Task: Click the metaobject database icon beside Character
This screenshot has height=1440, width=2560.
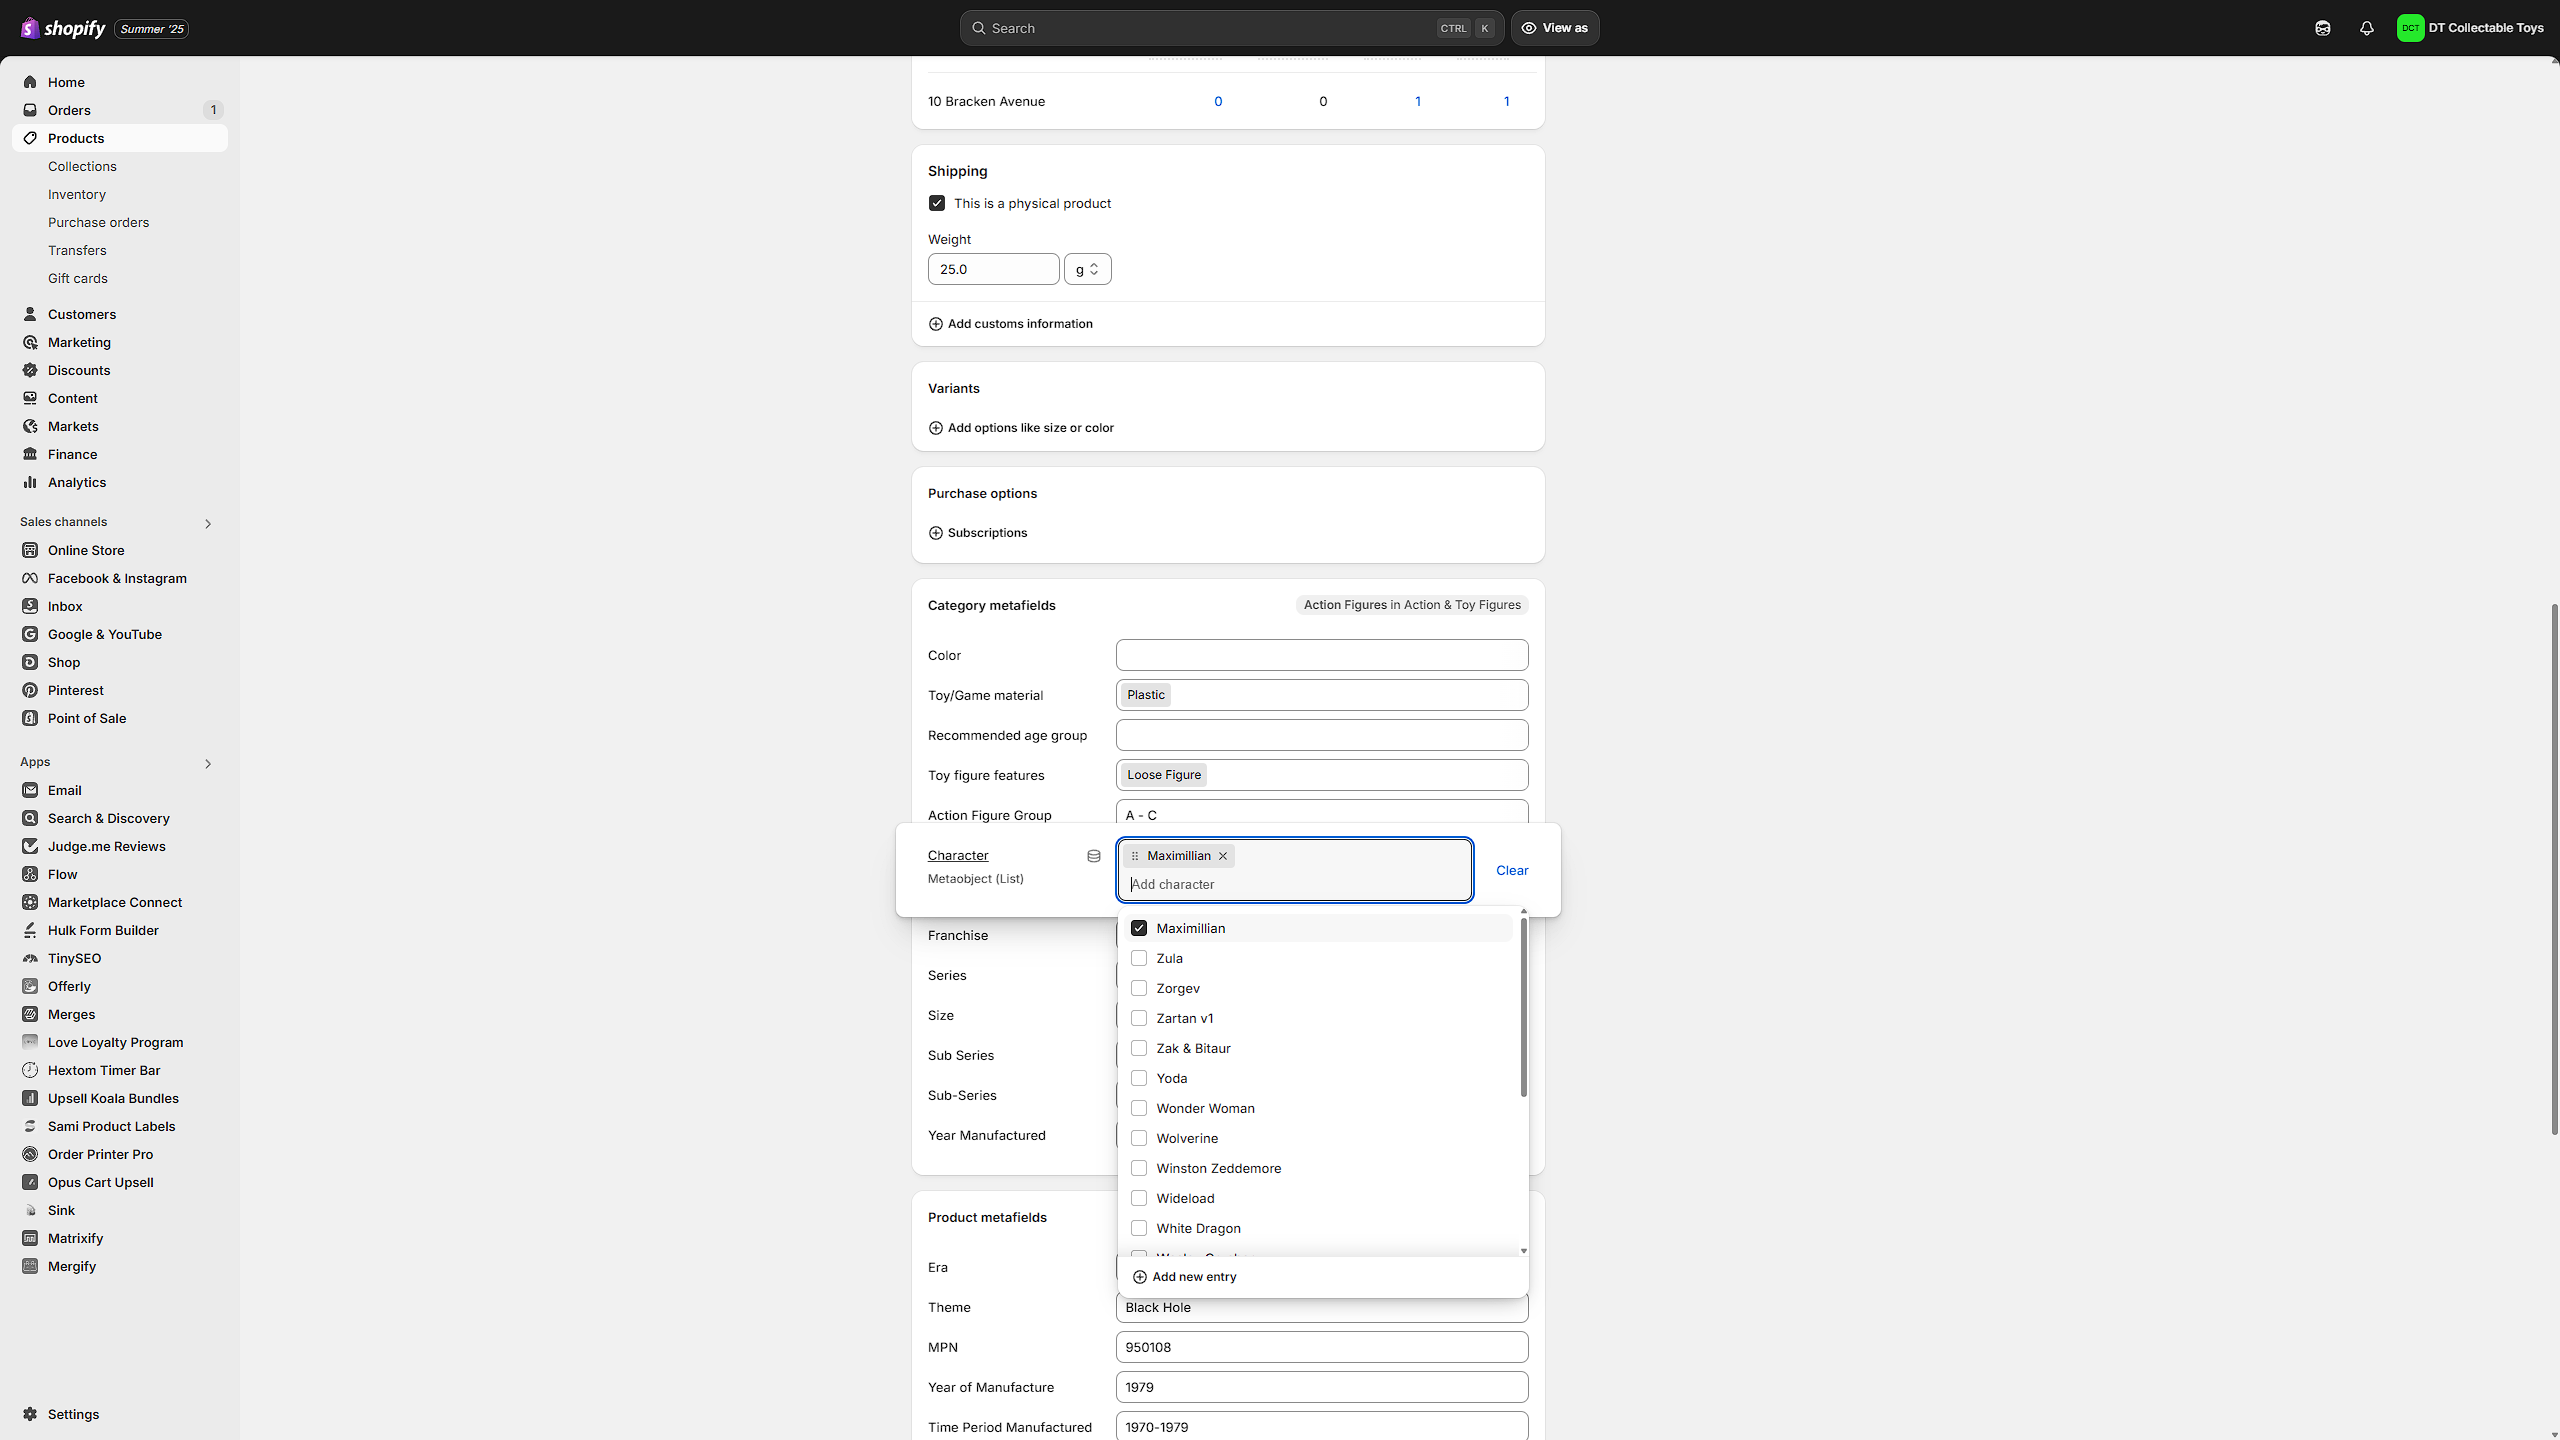Action: 1094,856
